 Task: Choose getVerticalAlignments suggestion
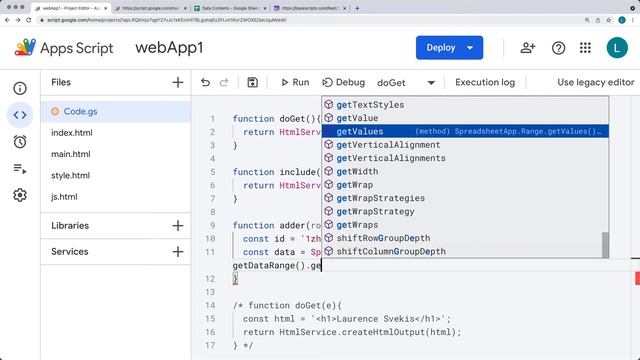coord(465,158)
